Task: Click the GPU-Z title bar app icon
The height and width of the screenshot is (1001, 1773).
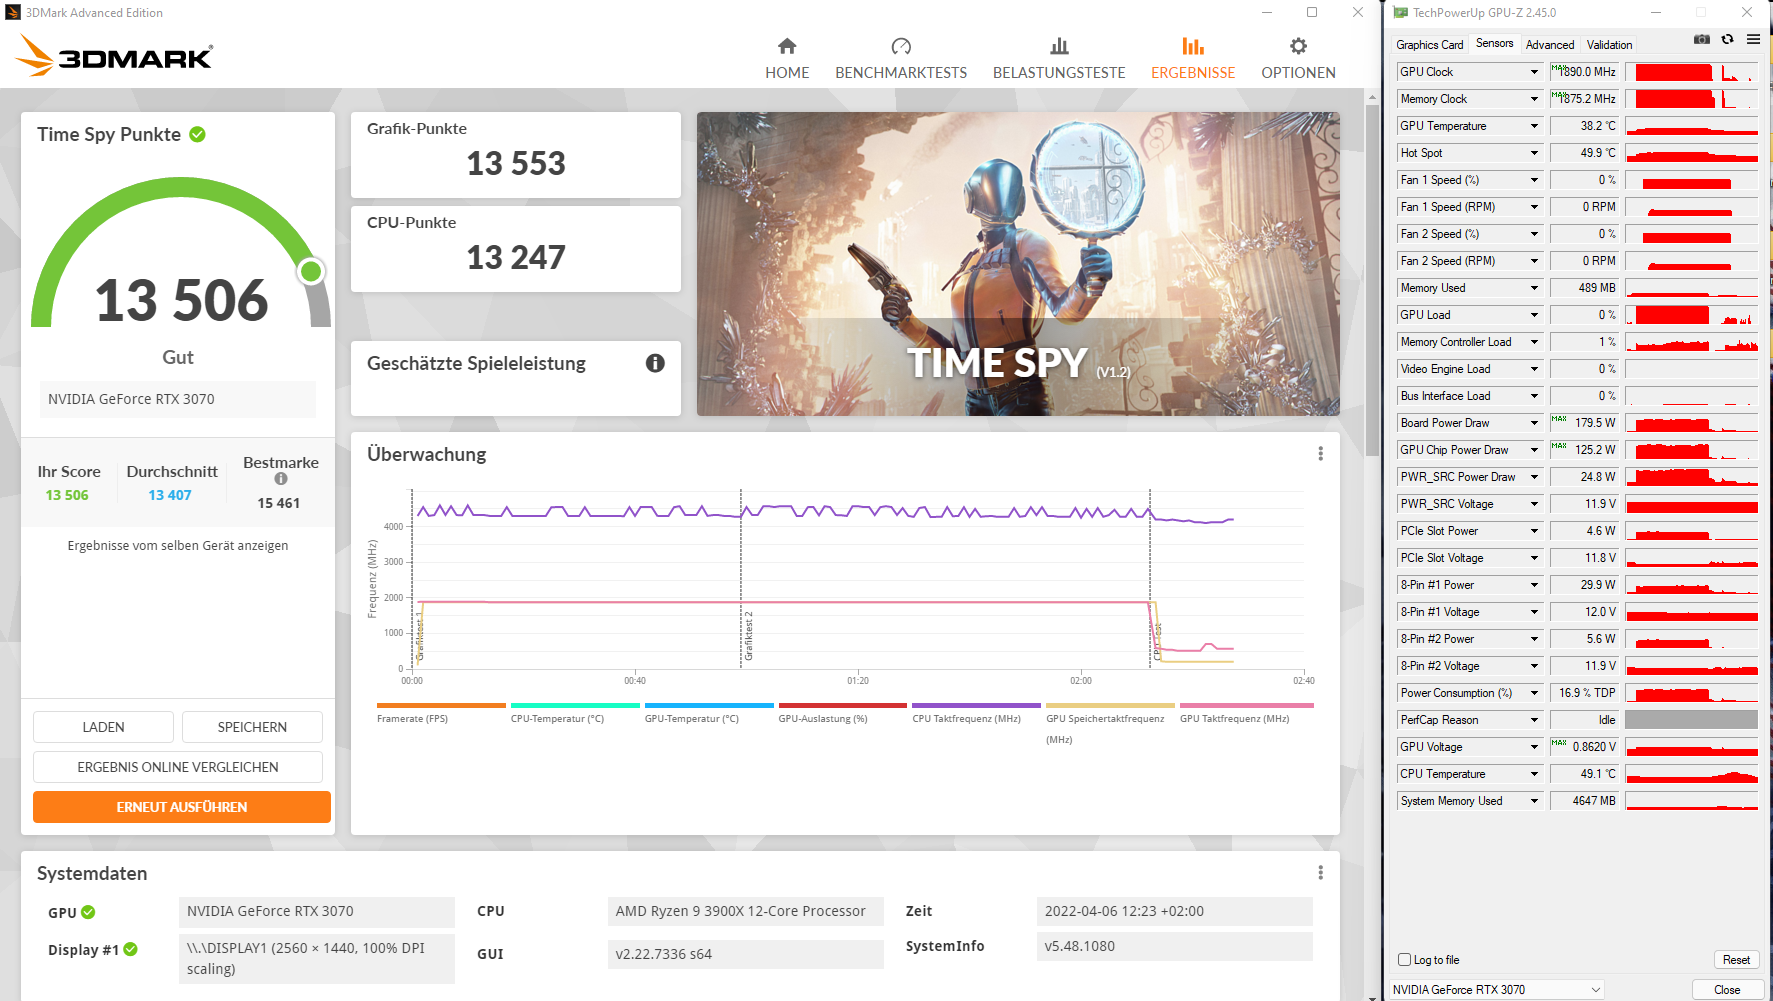Action: coord(1401,13)
